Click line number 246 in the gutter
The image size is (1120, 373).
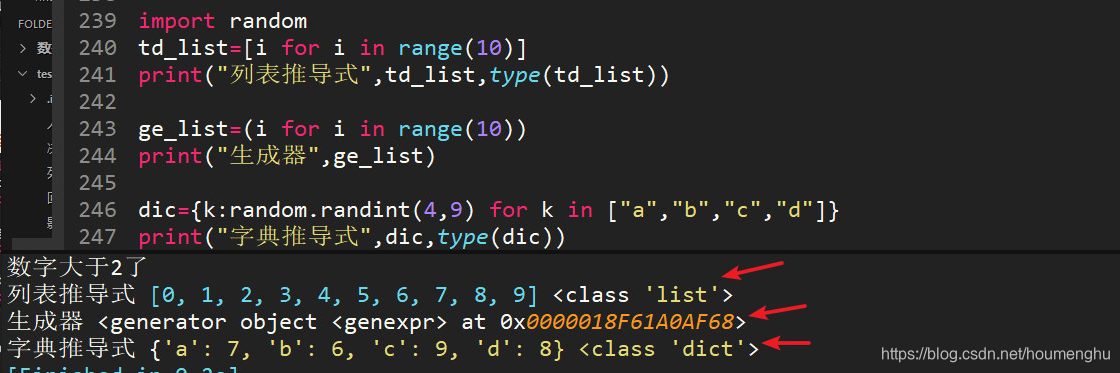(97, 210)
